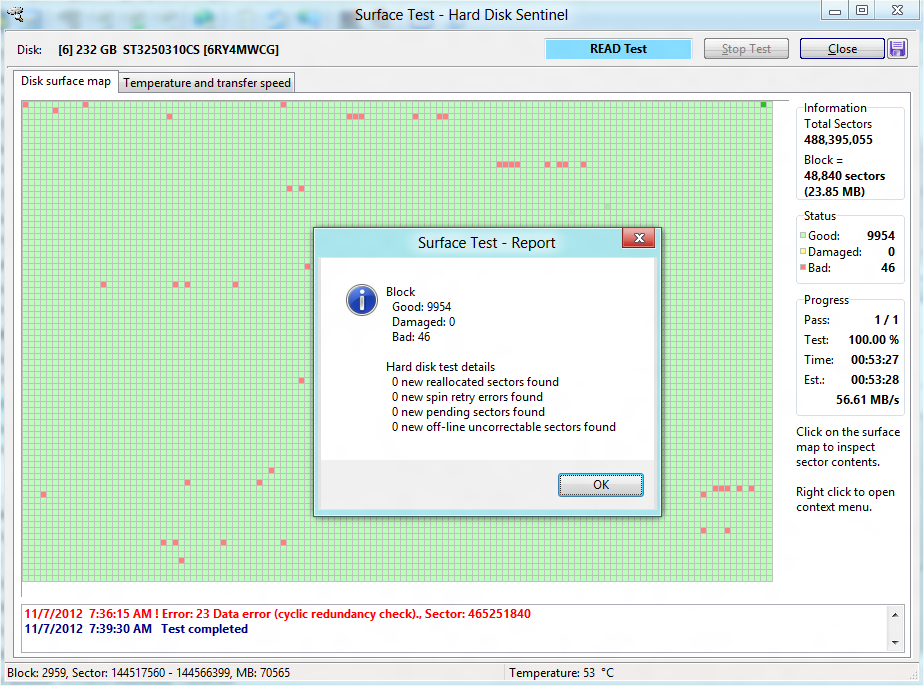
Task: Minimize the Surface Test window
Action: pyautogui.click(x=834, y=11)
